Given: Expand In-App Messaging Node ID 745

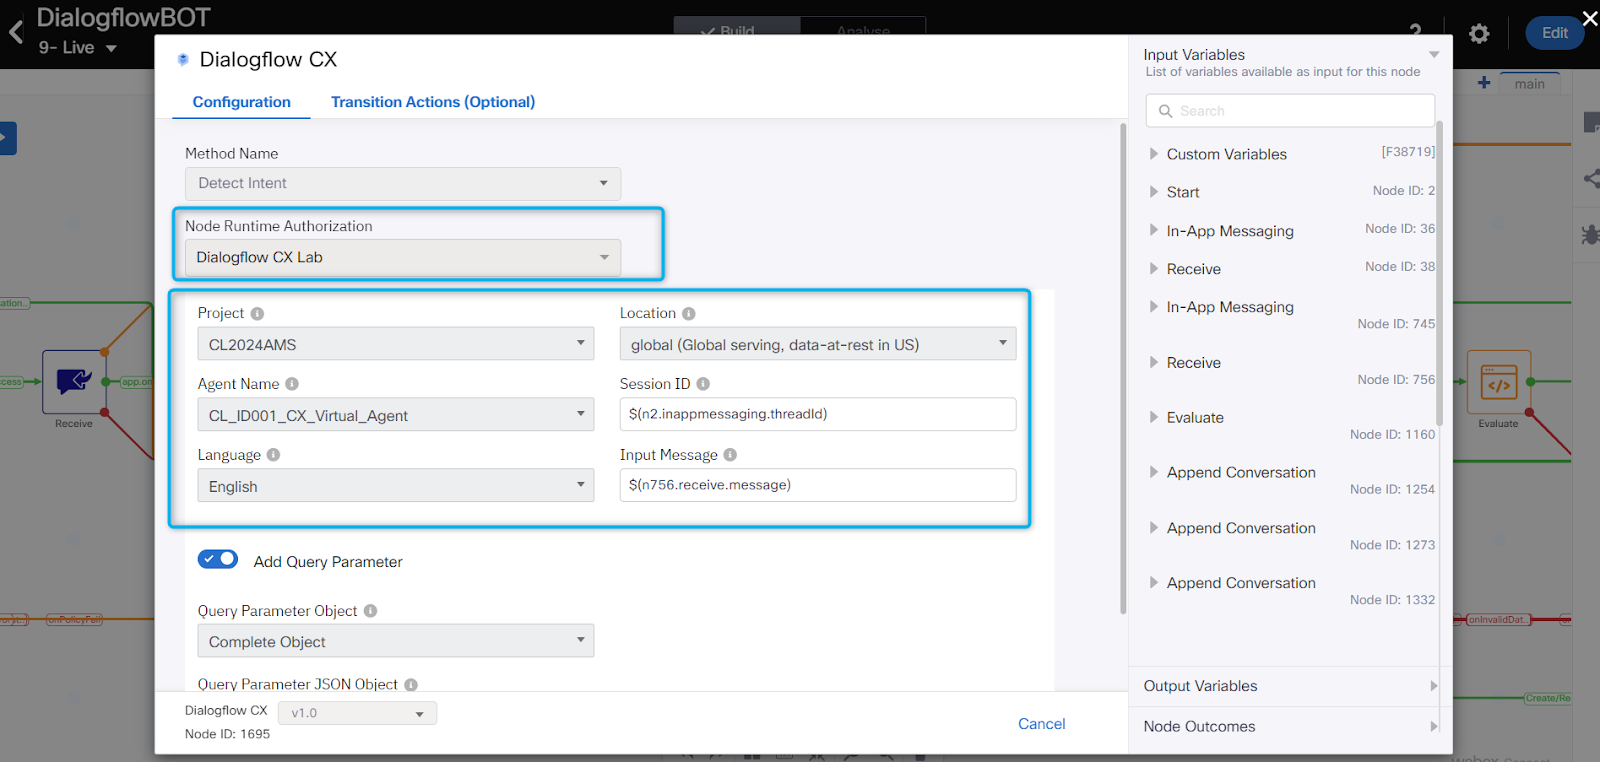Looking at the screenshot, I should (x=1153, y=307).
